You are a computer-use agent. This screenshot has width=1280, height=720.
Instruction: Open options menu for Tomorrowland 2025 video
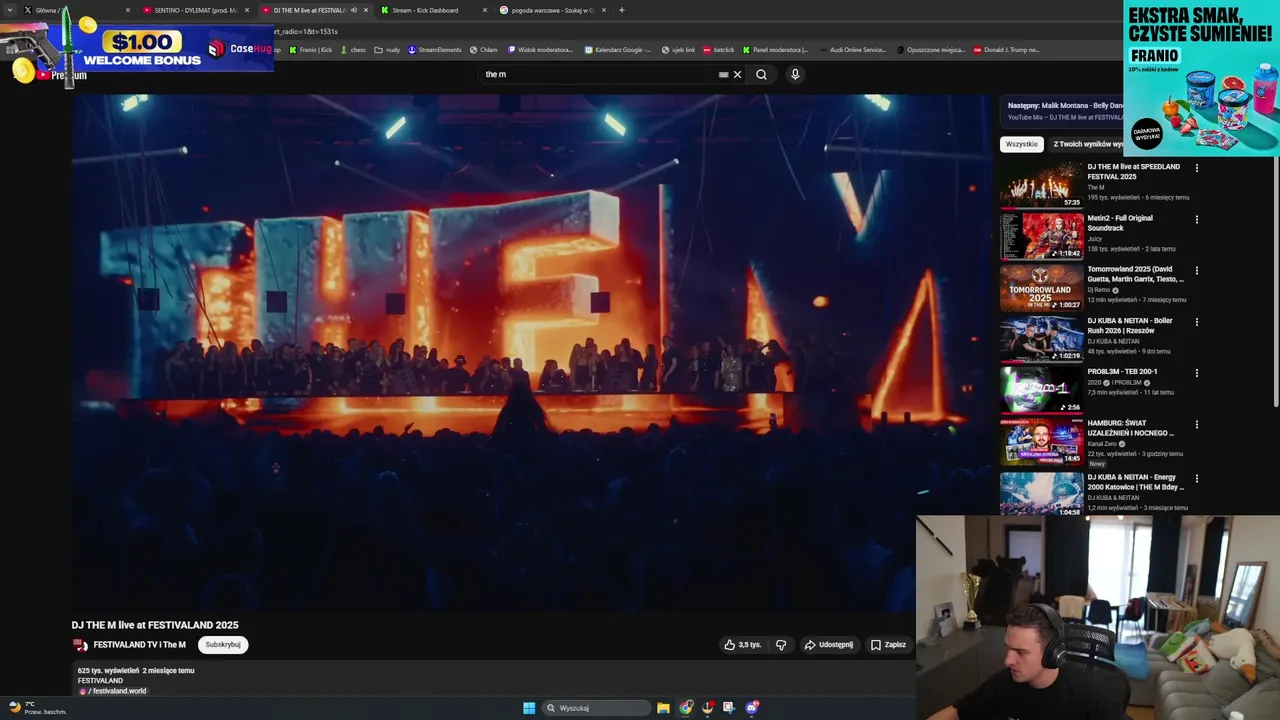coord(1197,270)
